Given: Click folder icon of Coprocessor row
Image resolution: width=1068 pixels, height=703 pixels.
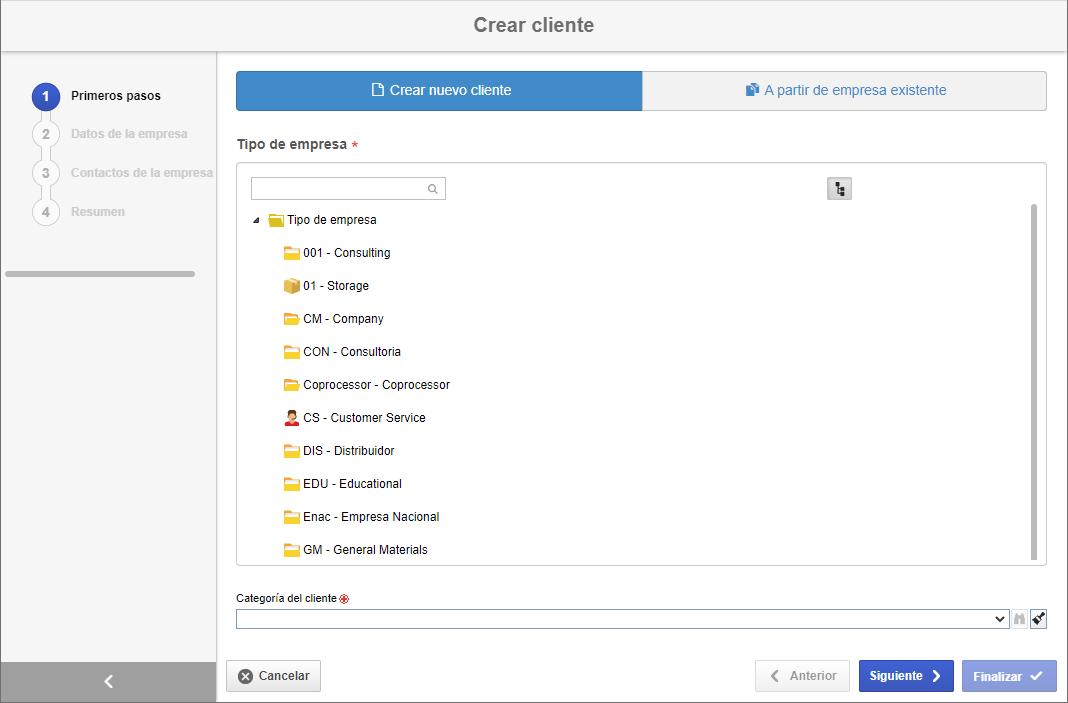Looking at the screenshot, I should pos(292,385).
